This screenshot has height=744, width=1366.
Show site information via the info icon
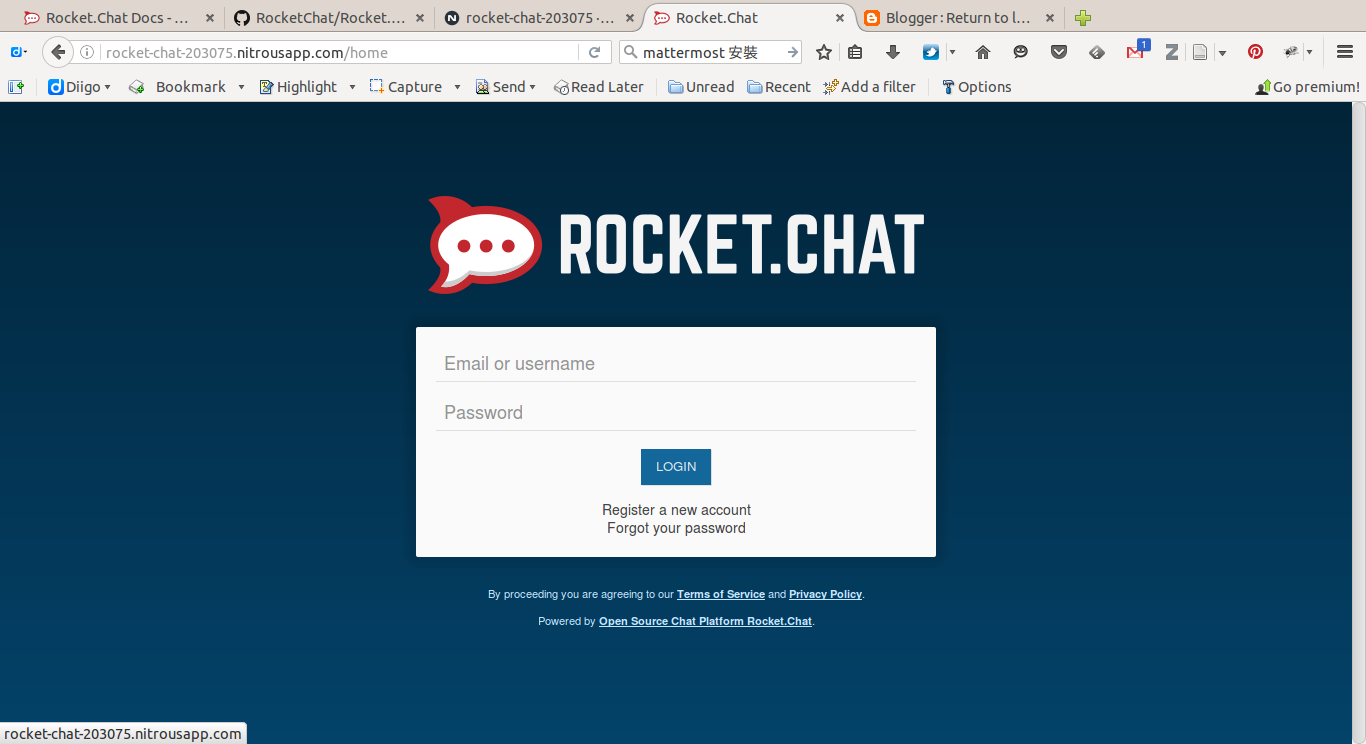coord(87,53)
